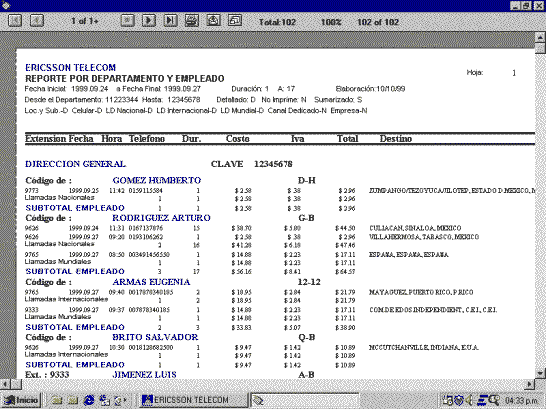Click the 'Costo' column header
Viewport: 546px width, 410px height.
click(237, 139)
